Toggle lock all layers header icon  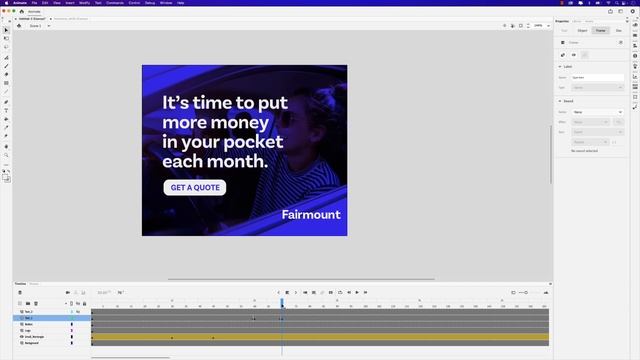pyautogui.click(x=84, y=304)
